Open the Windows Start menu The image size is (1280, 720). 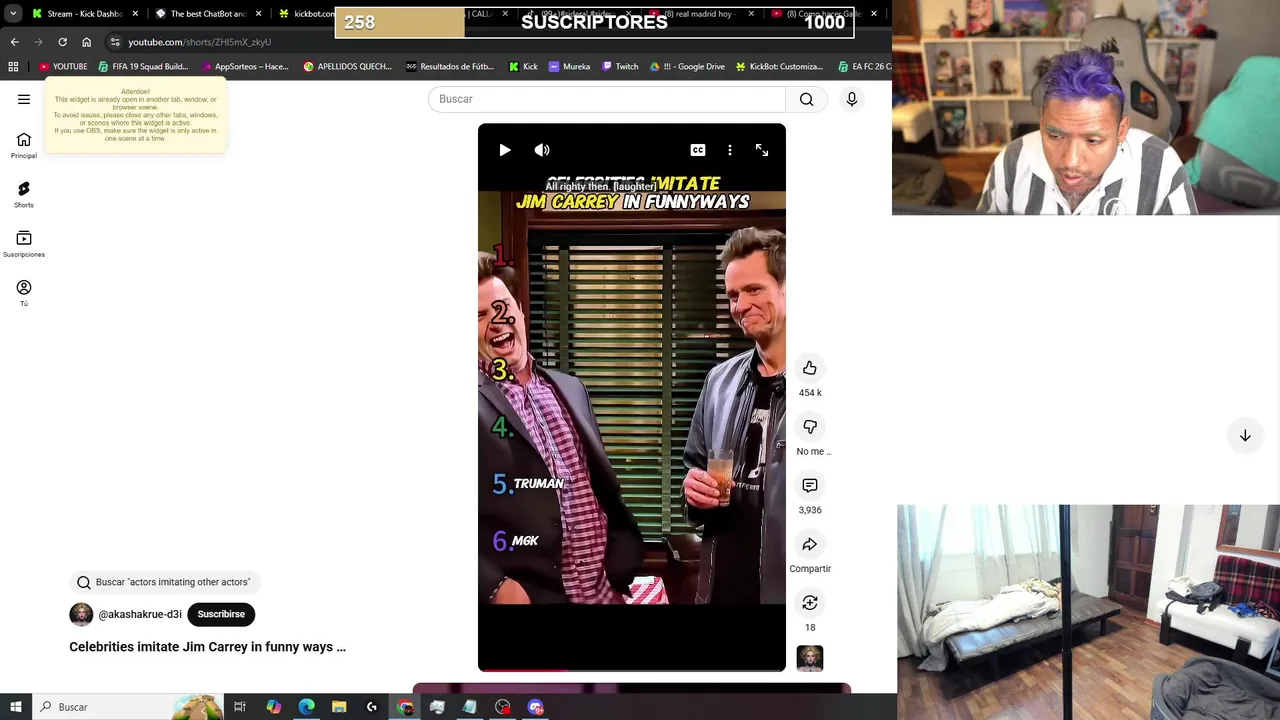(16, 707)
